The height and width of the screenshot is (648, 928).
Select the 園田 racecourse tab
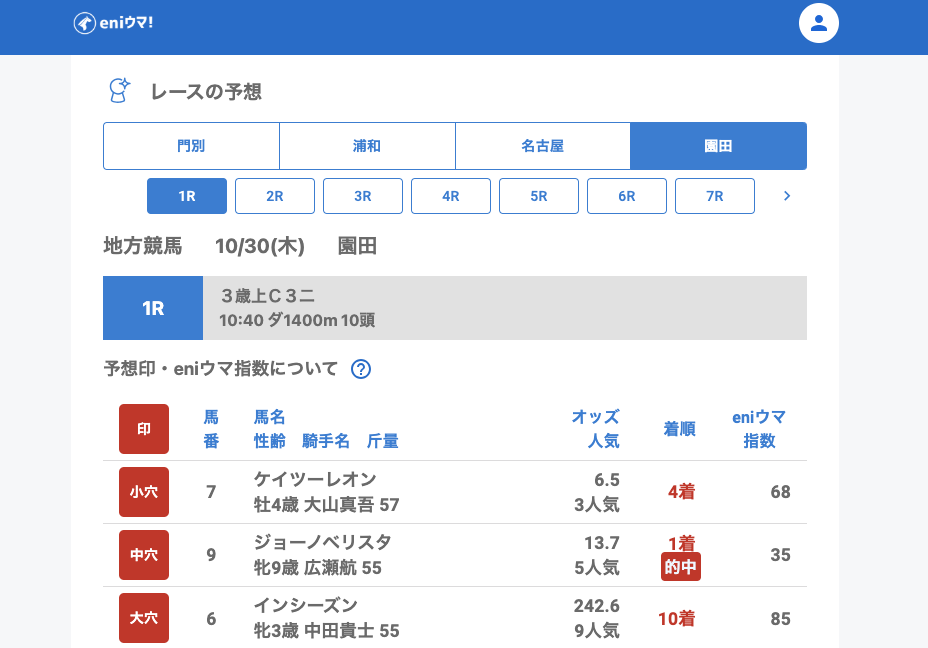pos(718,146)
